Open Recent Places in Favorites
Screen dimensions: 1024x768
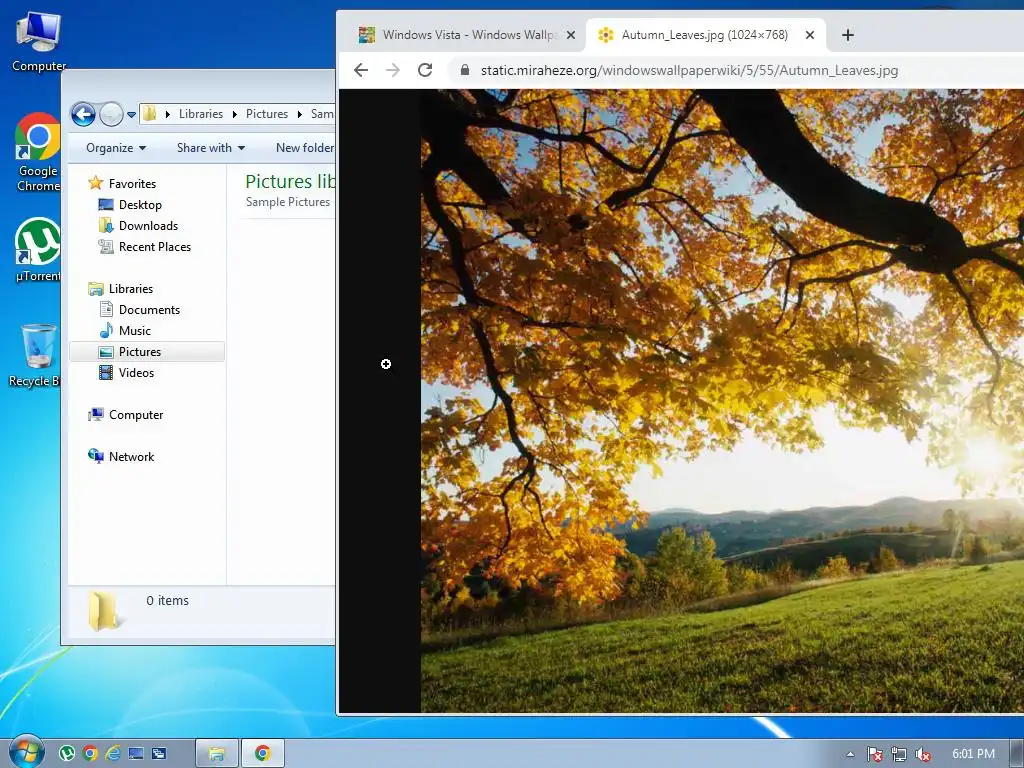tap(155, 247)
